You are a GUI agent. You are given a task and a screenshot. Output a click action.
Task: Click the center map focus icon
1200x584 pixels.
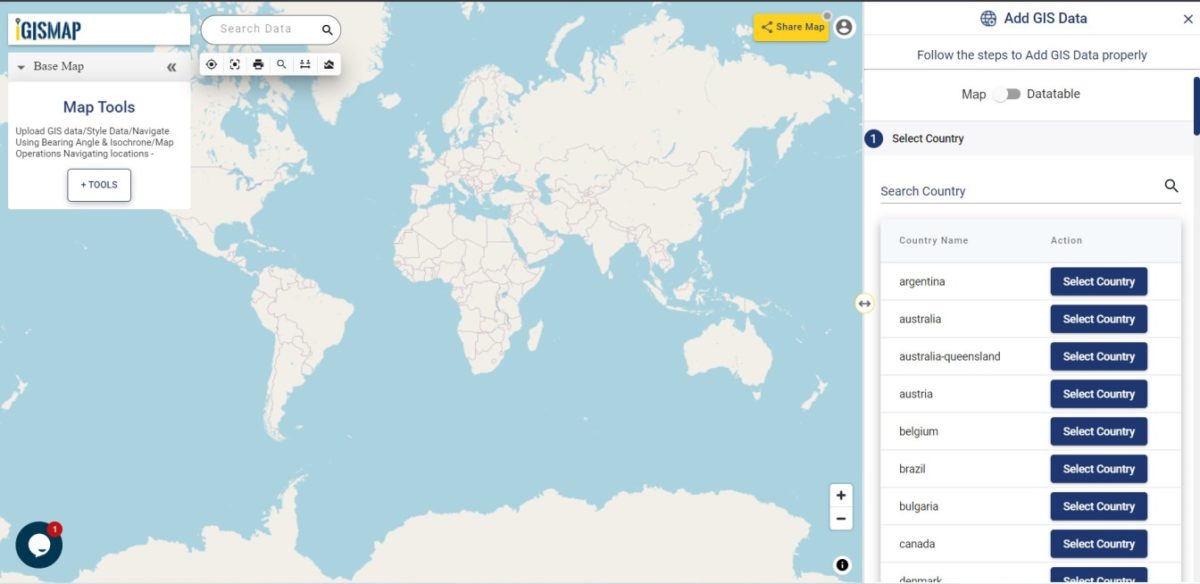coord(235,63)
